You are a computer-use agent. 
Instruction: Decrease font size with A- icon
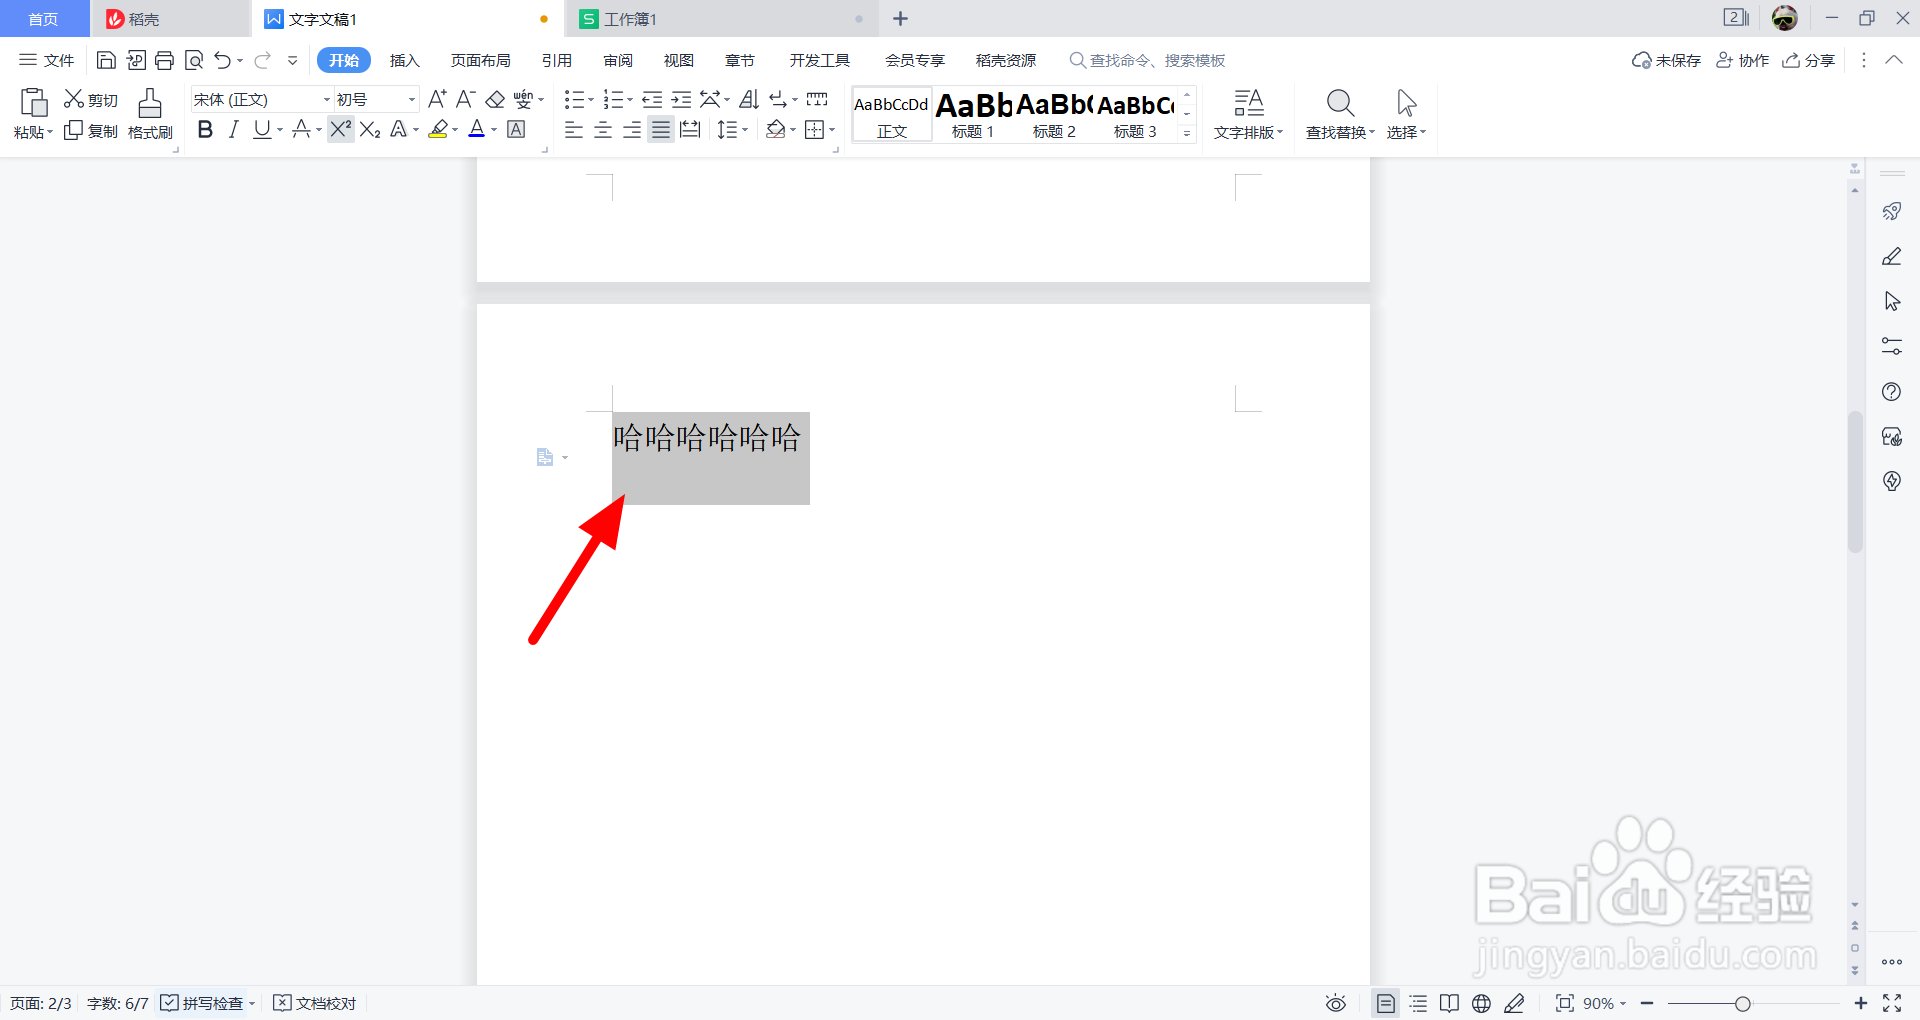point(465,99)
